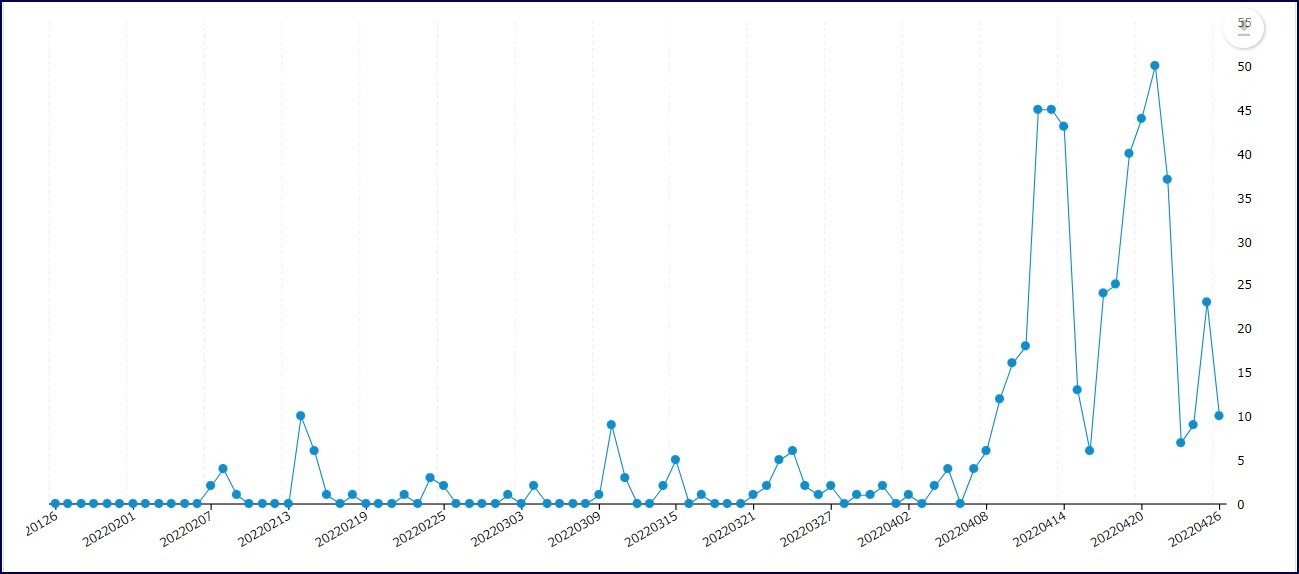Click the data point with value 37
1299x574 pixels.
coord(1167,179)
